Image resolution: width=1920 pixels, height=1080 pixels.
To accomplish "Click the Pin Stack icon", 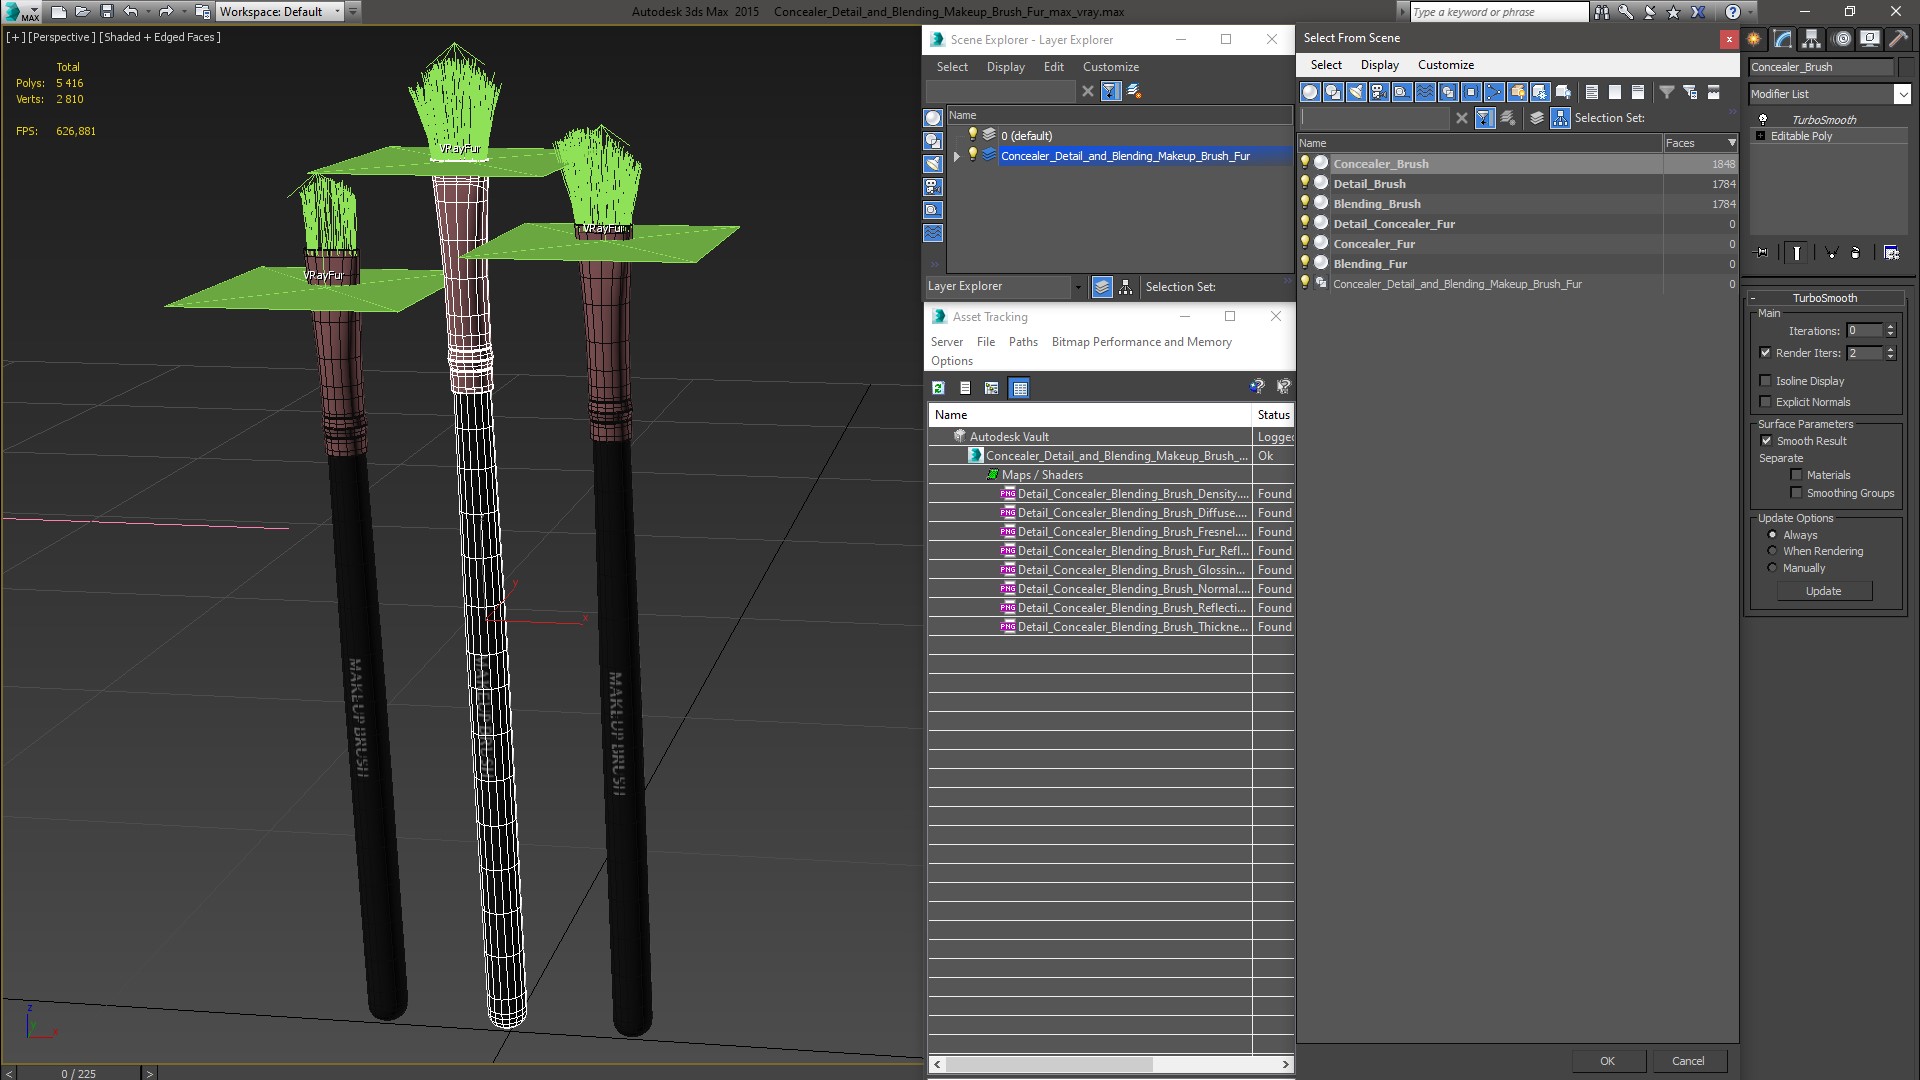I will 1762,253.
